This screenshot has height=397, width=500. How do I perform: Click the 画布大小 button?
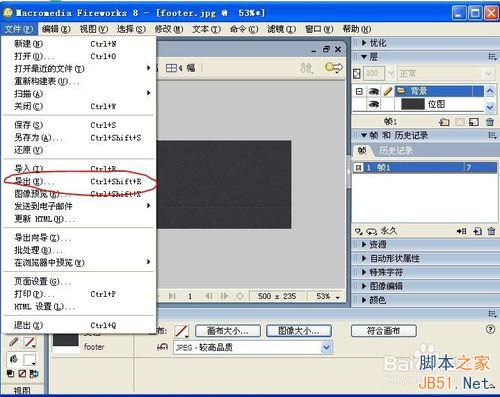[228, 331]
